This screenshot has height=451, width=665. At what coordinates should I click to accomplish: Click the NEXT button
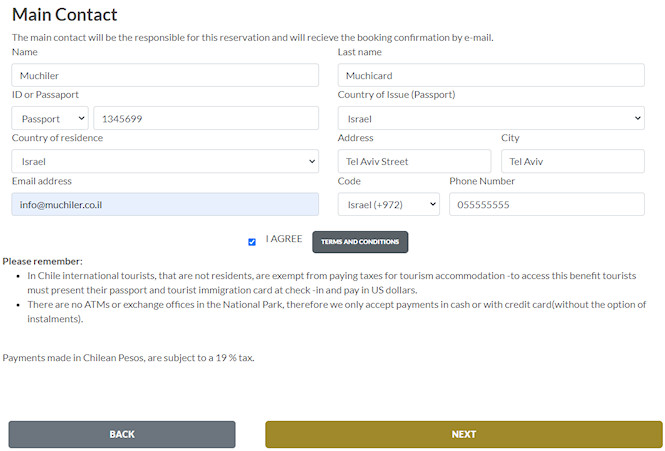[x=463, y=434]
